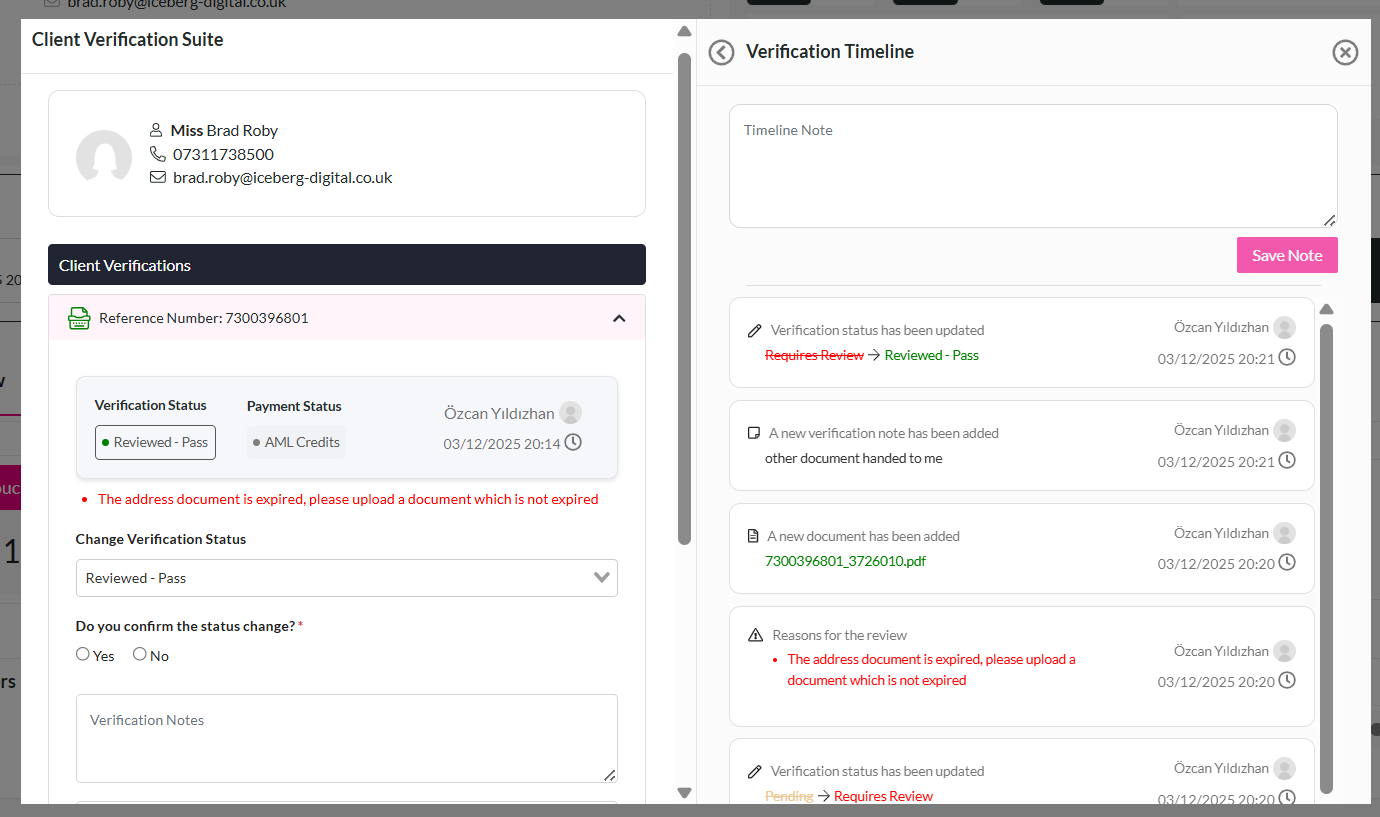Viewport: 1380px width, 817px height.
Task: Click into the Verification Notes text box
Action: point(346,738)
